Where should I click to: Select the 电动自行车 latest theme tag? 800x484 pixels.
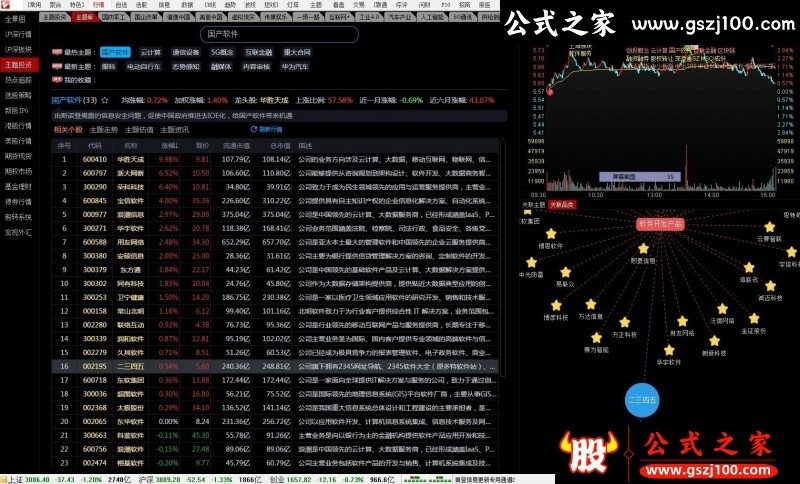pos(144,66)
